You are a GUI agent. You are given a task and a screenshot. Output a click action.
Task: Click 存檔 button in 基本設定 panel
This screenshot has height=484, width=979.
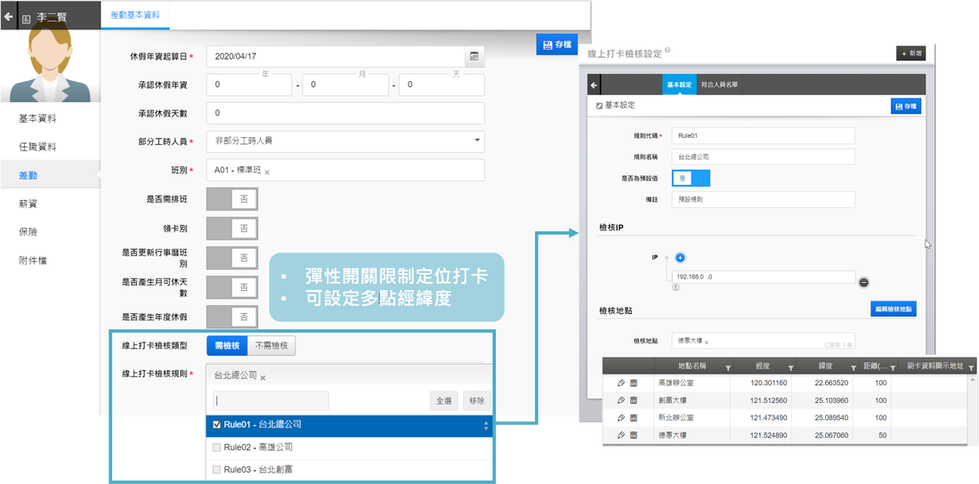(x=905, y=106)
